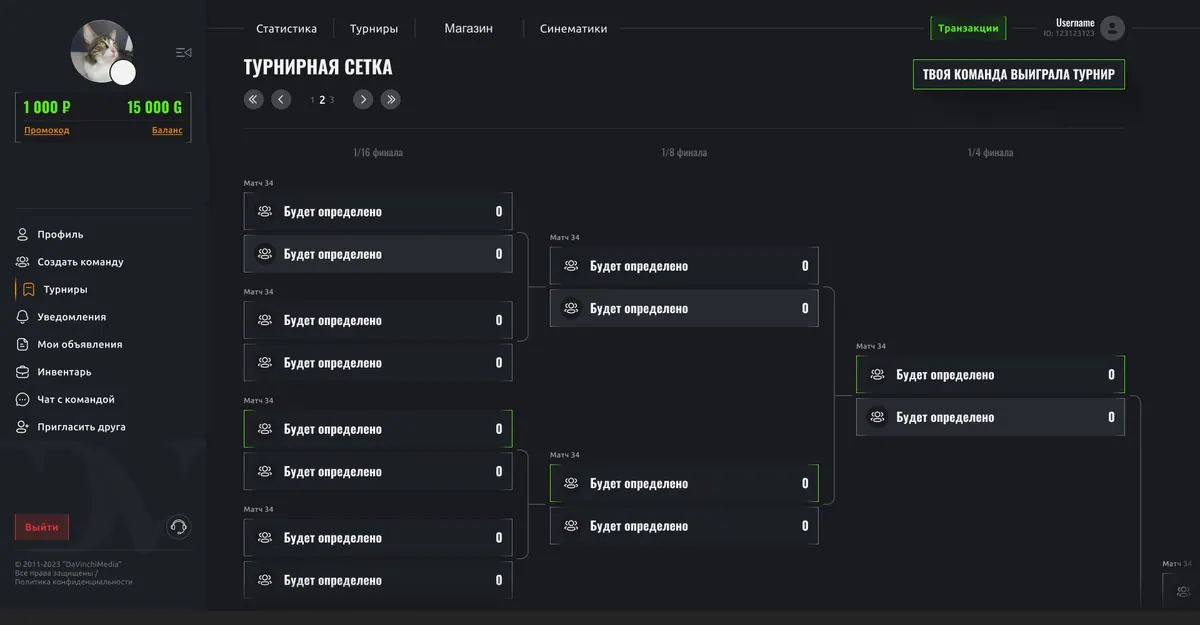The image size is (1200, 625).
Task: Click the 1/8 финала column heading
Action: point(684,153)
